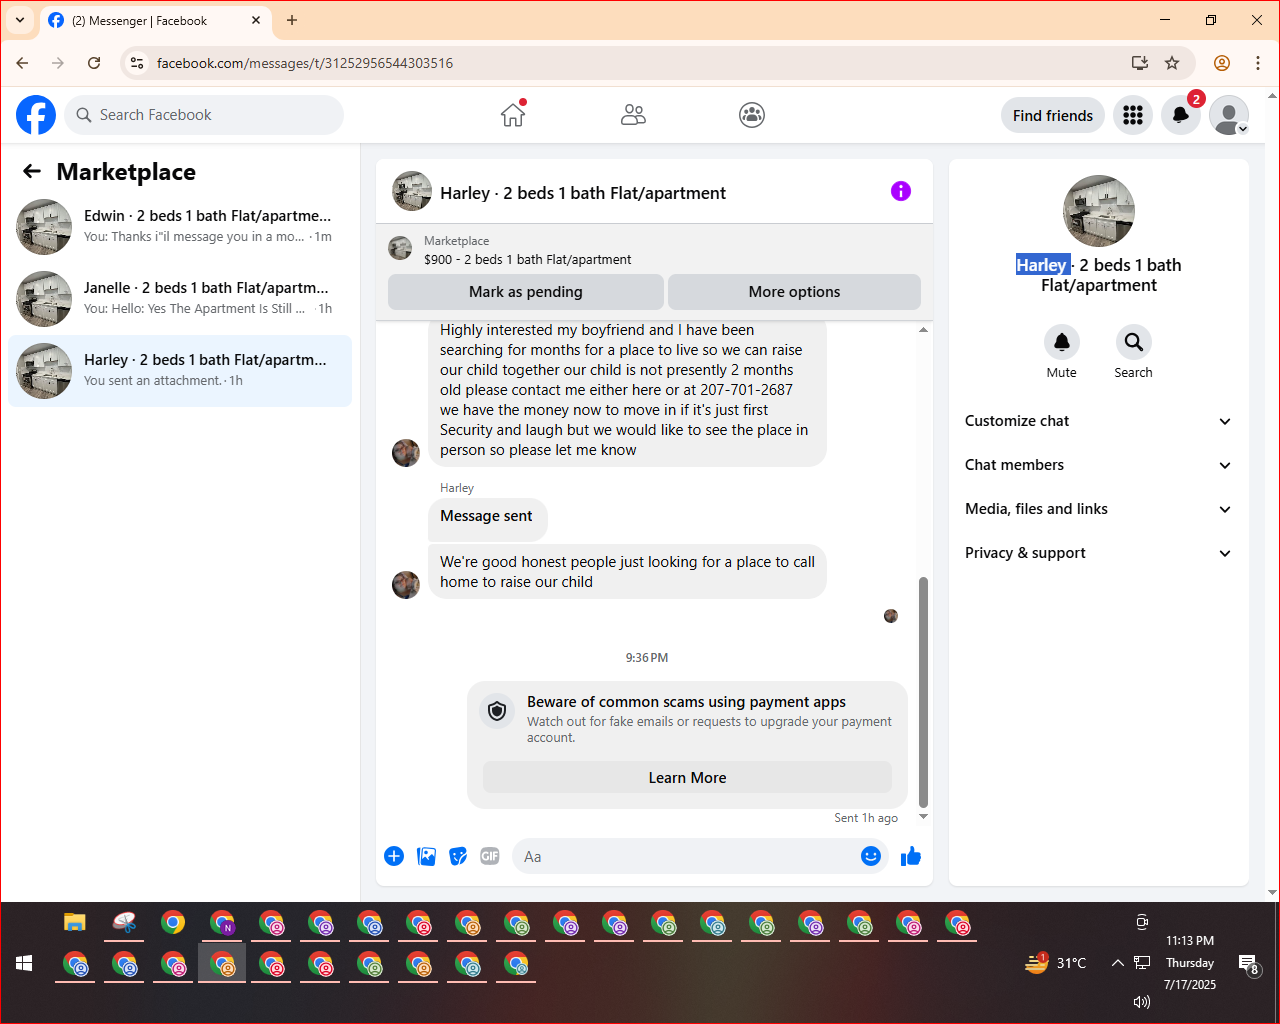1280x1024 pixels.
Task: Open the Facebook Home icon
Action: point(513,115)
